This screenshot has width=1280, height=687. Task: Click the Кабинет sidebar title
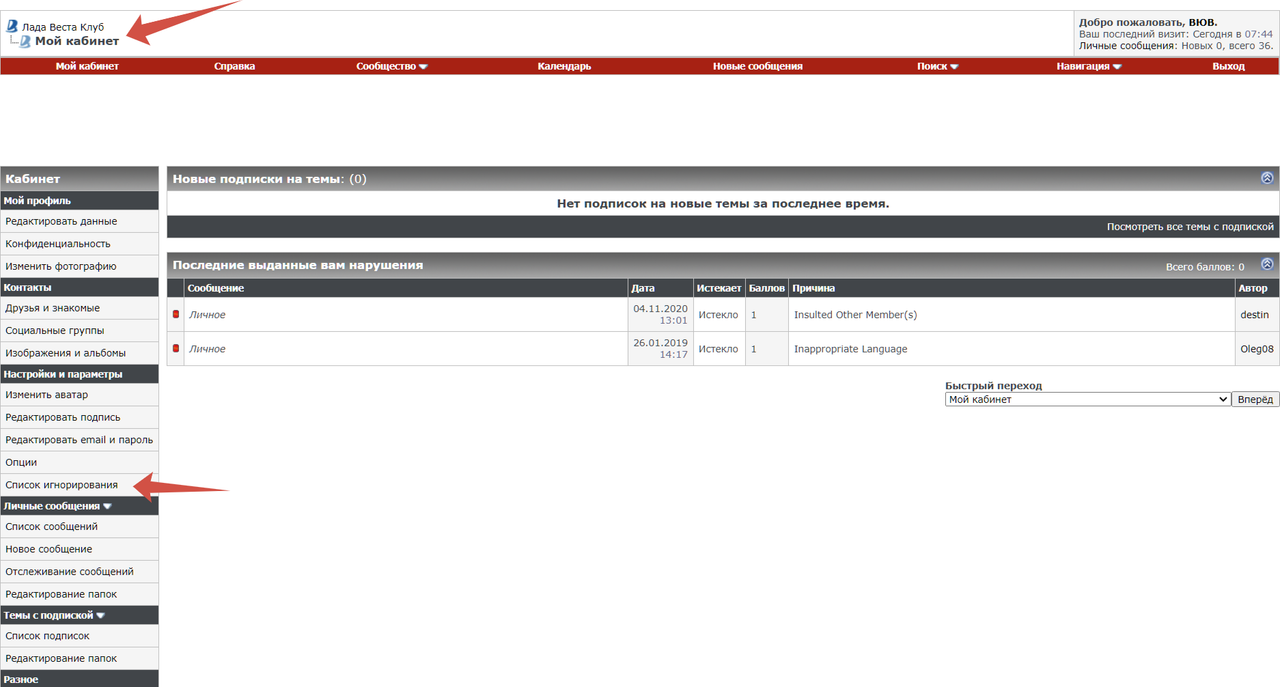(79, 178)
